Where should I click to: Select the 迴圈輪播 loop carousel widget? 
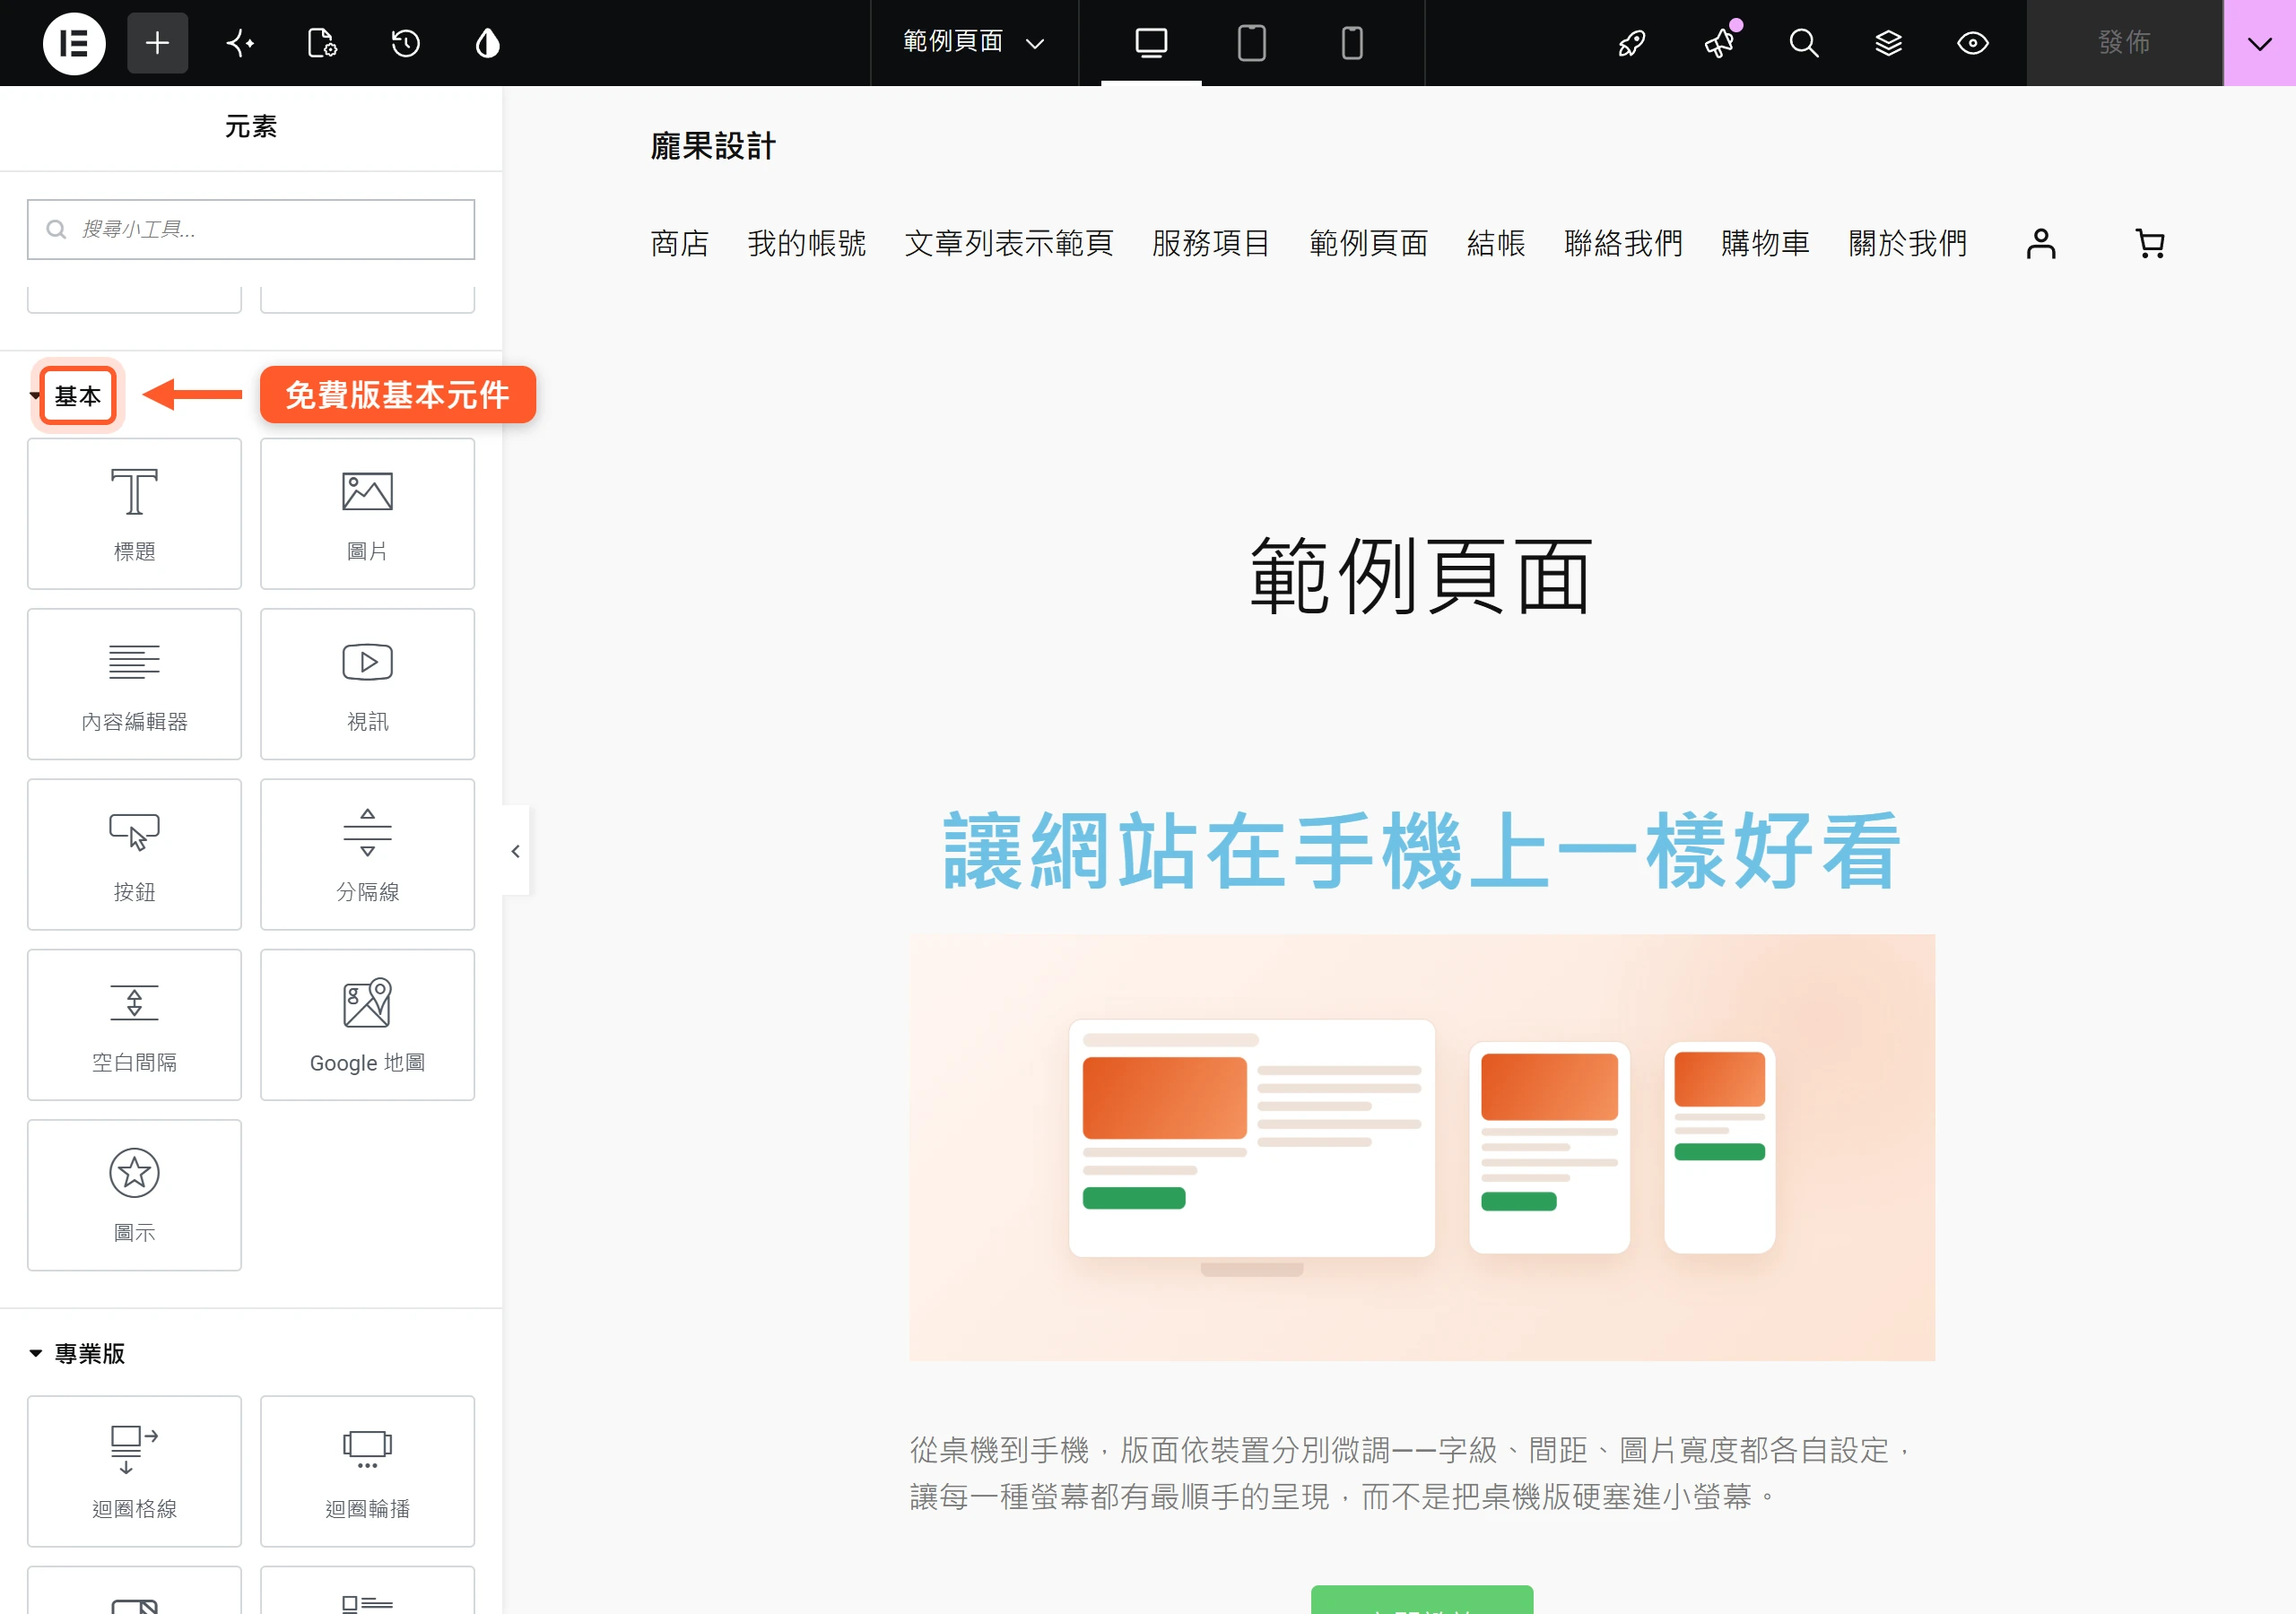pyautogui.click(x=367, y=1471)
